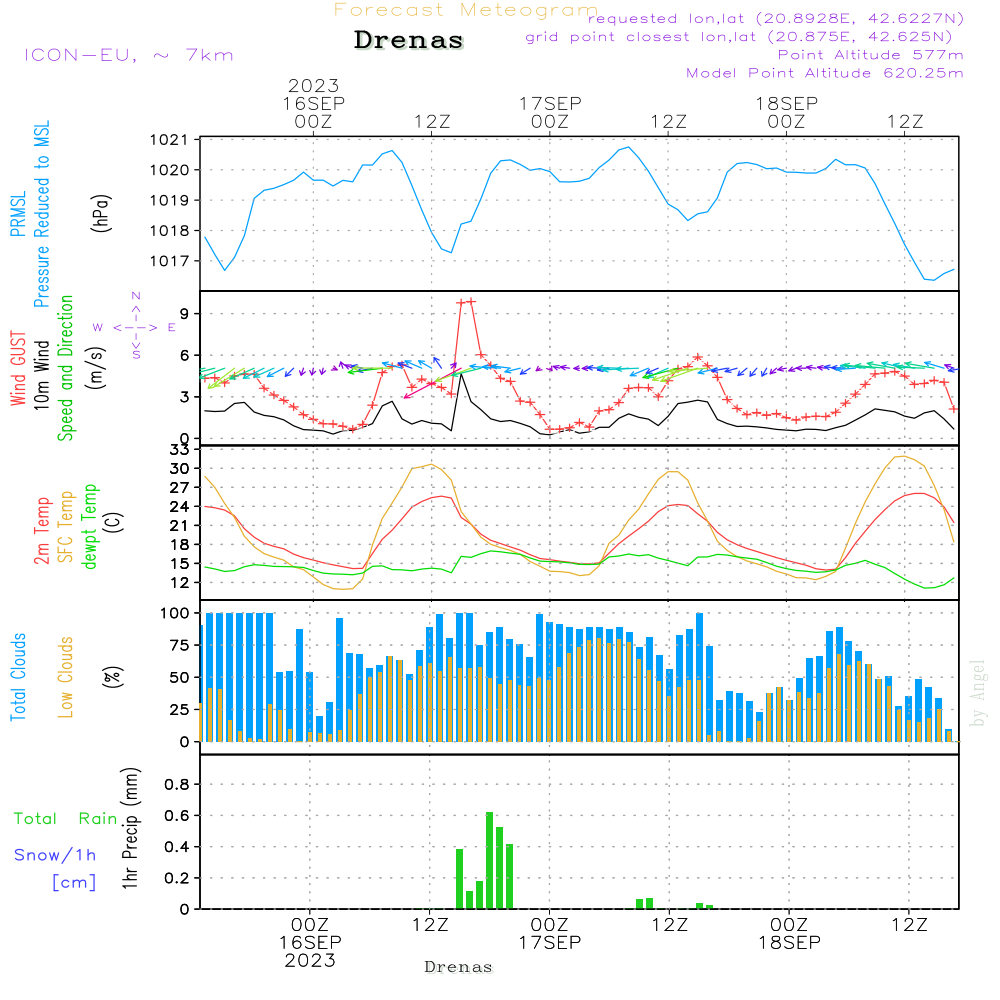This screenshot has height=1000, width=1000.
Task: Click the tallest green rain bar near 0.6 mm
Action: pyautogui.click(x=490, y=860)
